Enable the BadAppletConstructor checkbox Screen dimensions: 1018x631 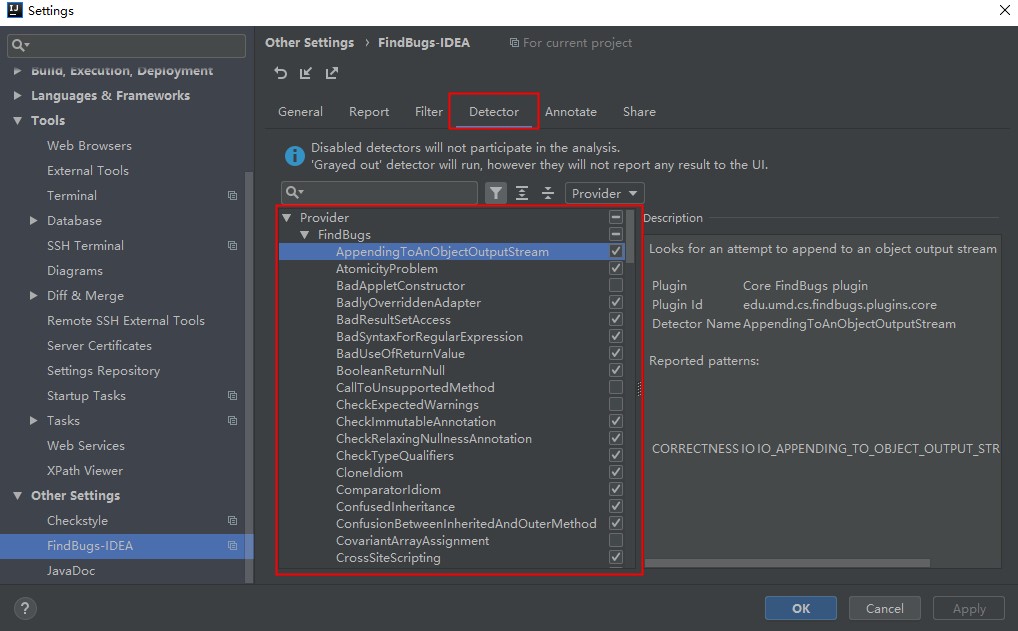point(616,285)
